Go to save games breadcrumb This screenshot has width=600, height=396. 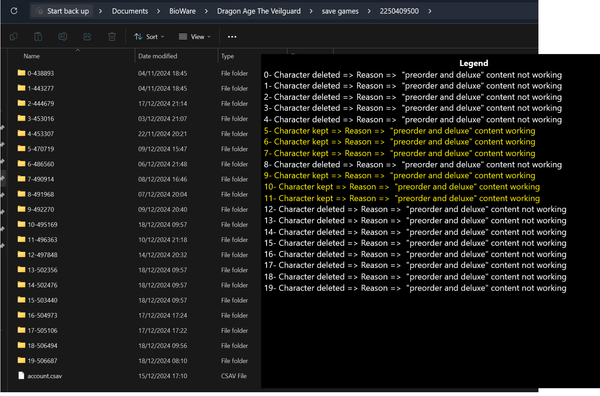click(340, 11)
